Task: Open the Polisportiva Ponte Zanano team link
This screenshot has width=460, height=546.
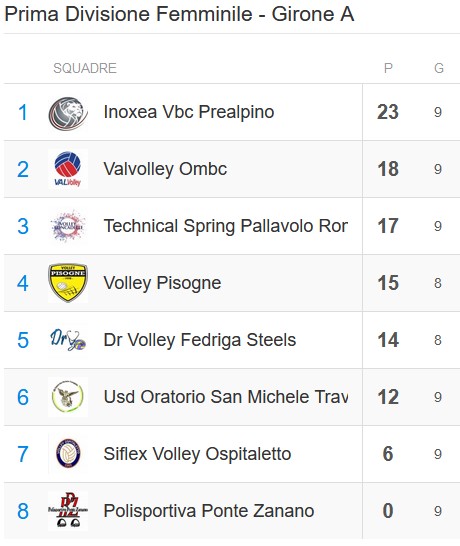Action: click(x=209, y=511)
